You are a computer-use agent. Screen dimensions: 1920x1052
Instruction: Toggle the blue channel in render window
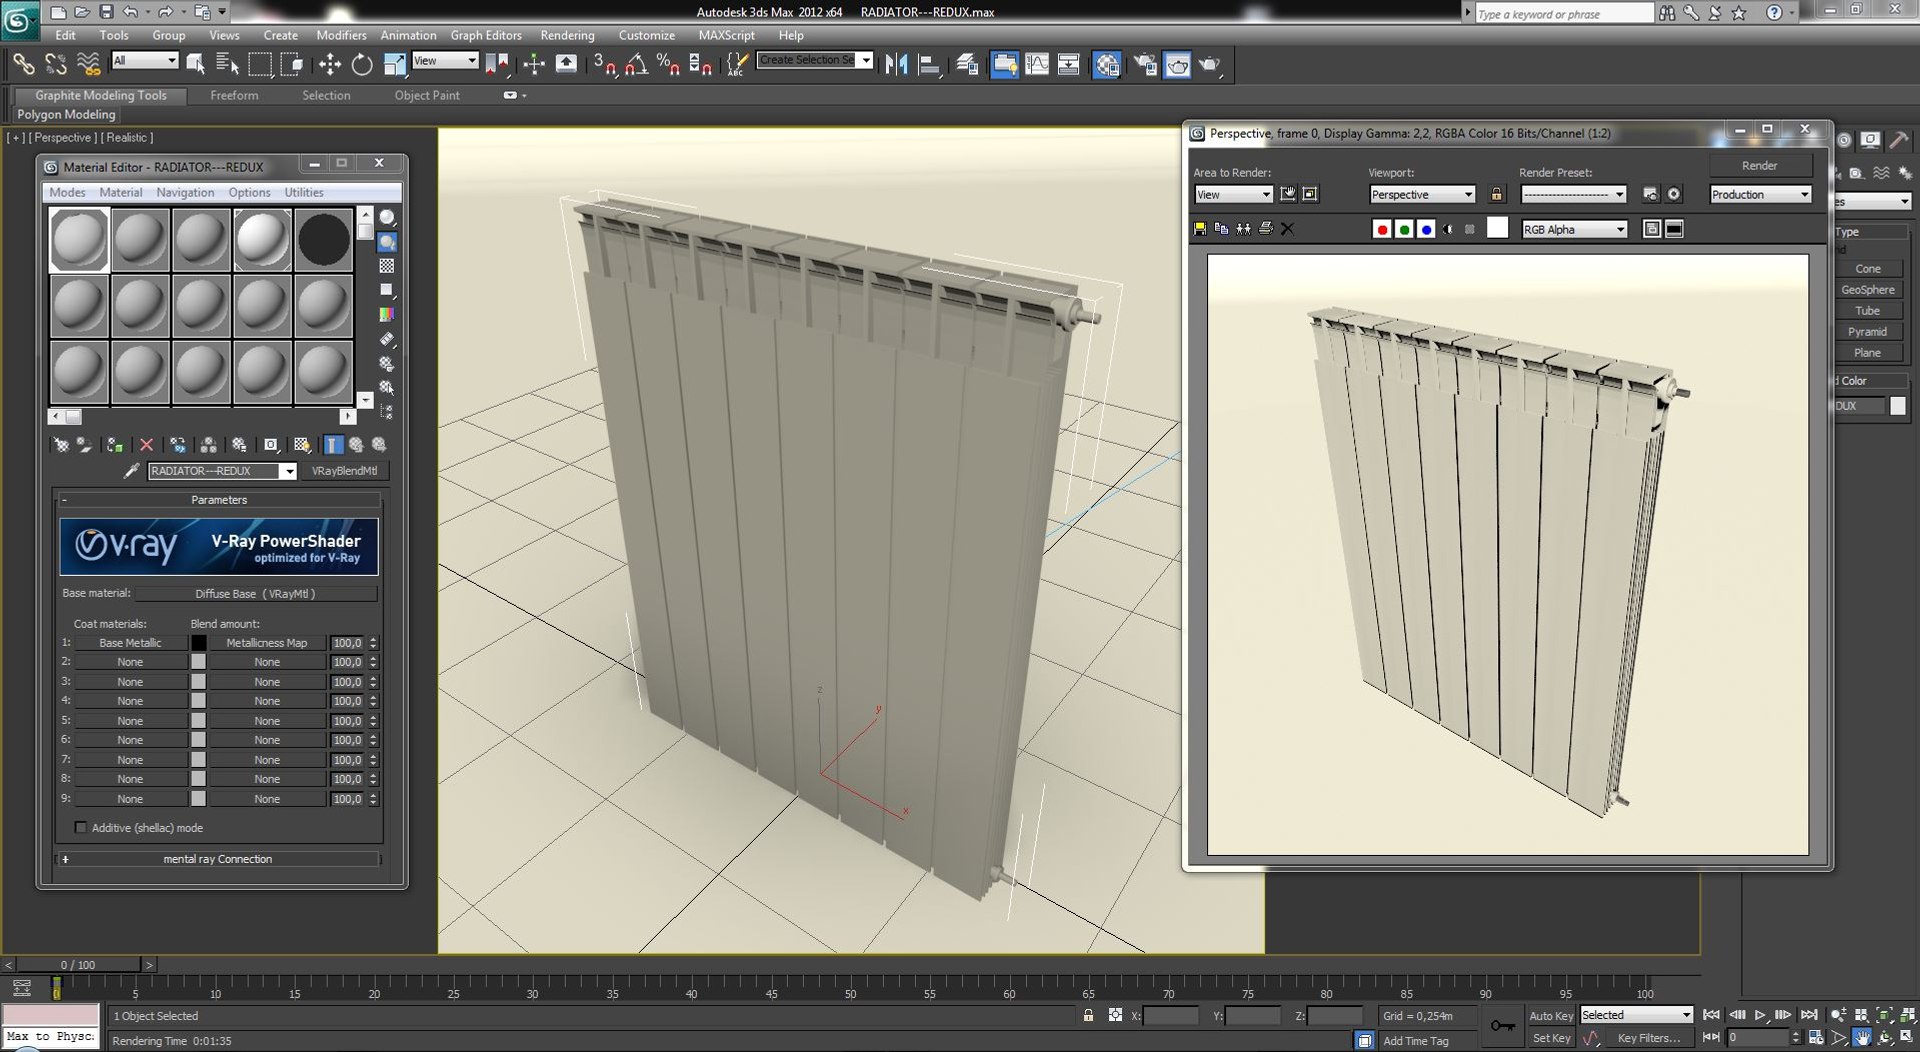click(1426, 229)
